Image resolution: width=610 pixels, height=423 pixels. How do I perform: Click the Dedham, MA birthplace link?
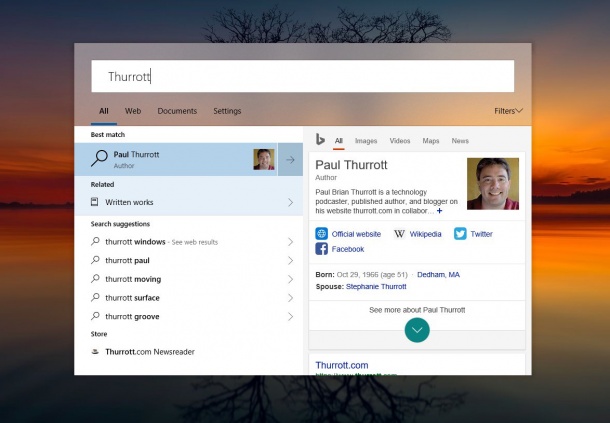point(438,274)
